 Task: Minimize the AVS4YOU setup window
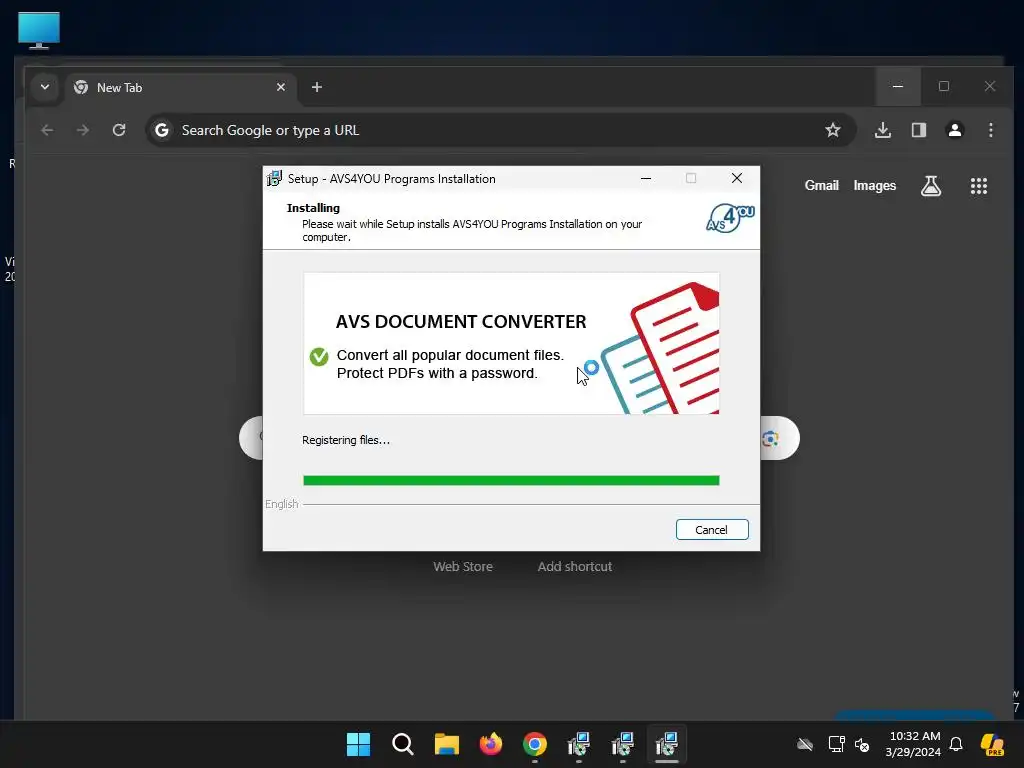(x=646, y=178)
